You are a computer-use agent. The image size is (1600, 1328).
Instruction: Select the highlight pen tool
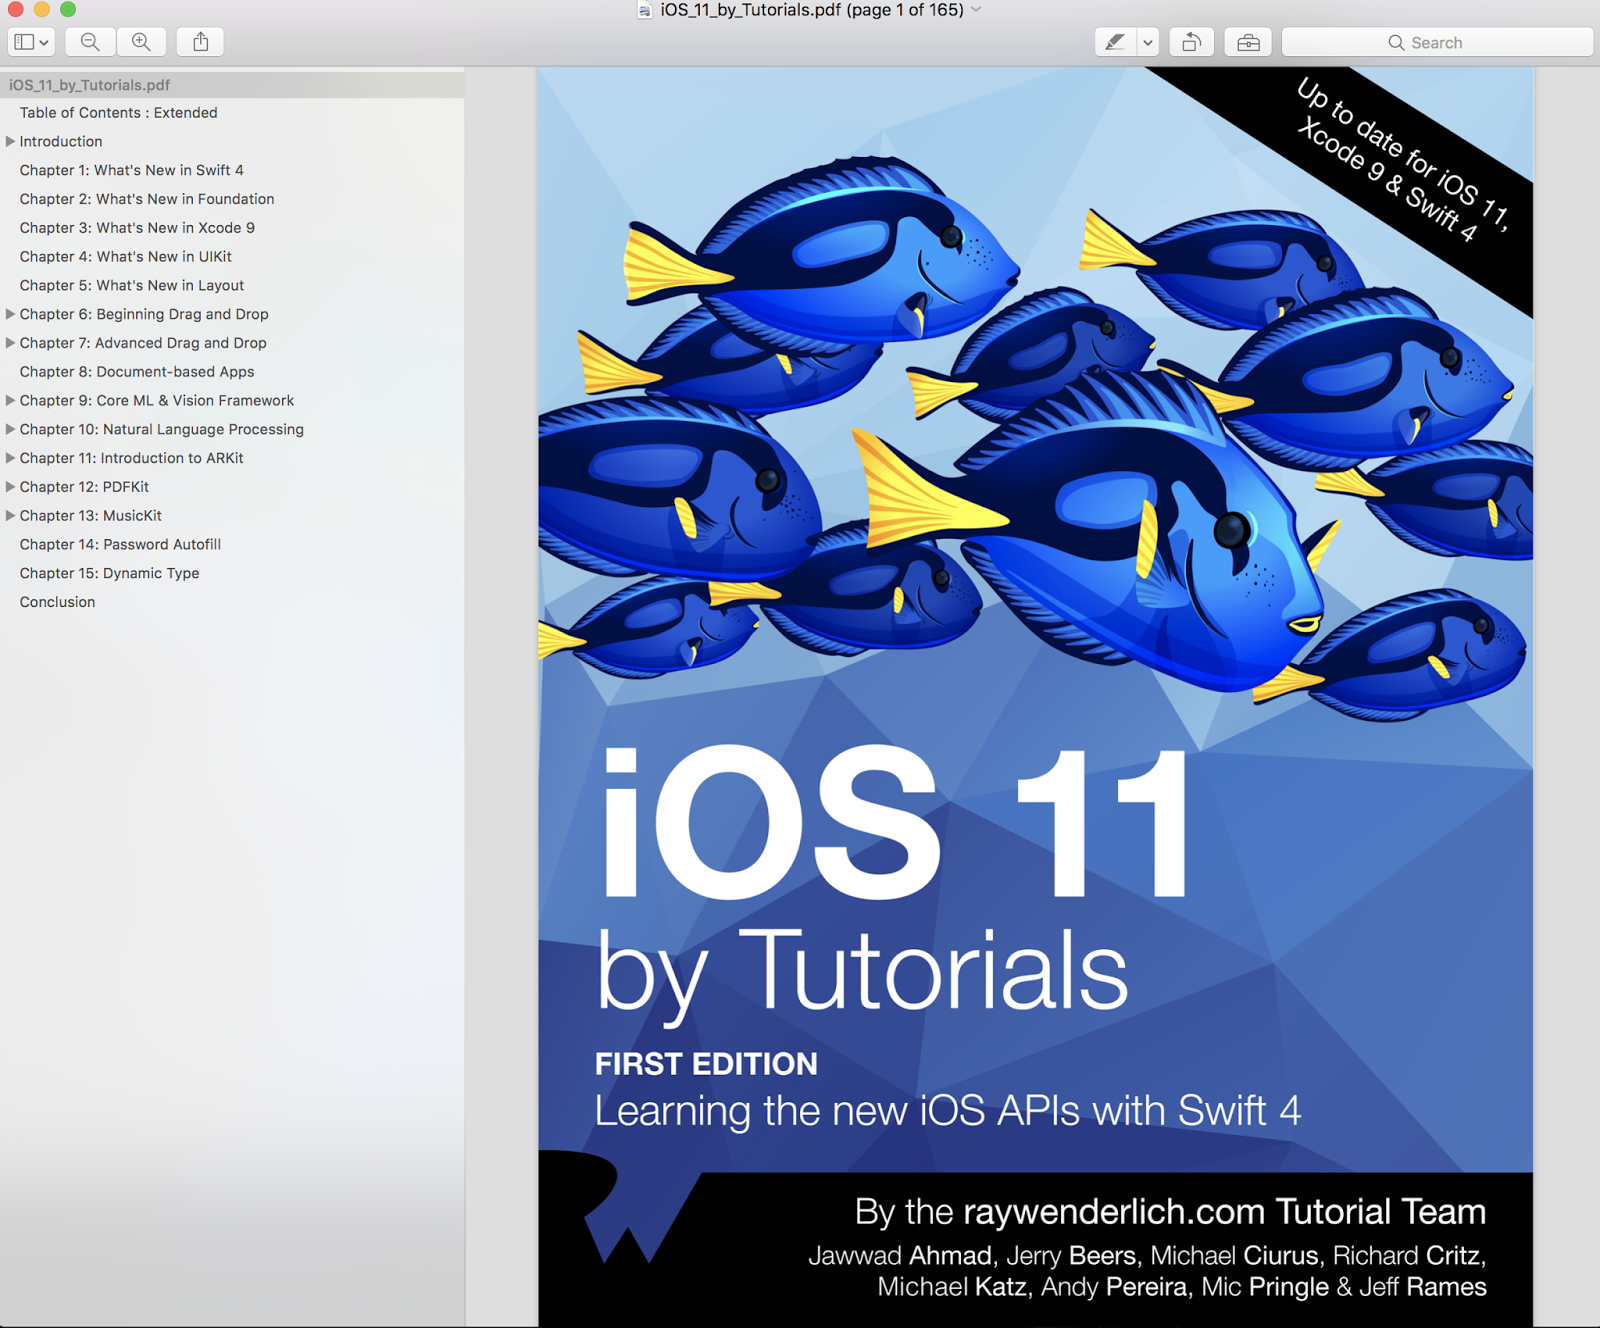click(x=1115, y=42)
